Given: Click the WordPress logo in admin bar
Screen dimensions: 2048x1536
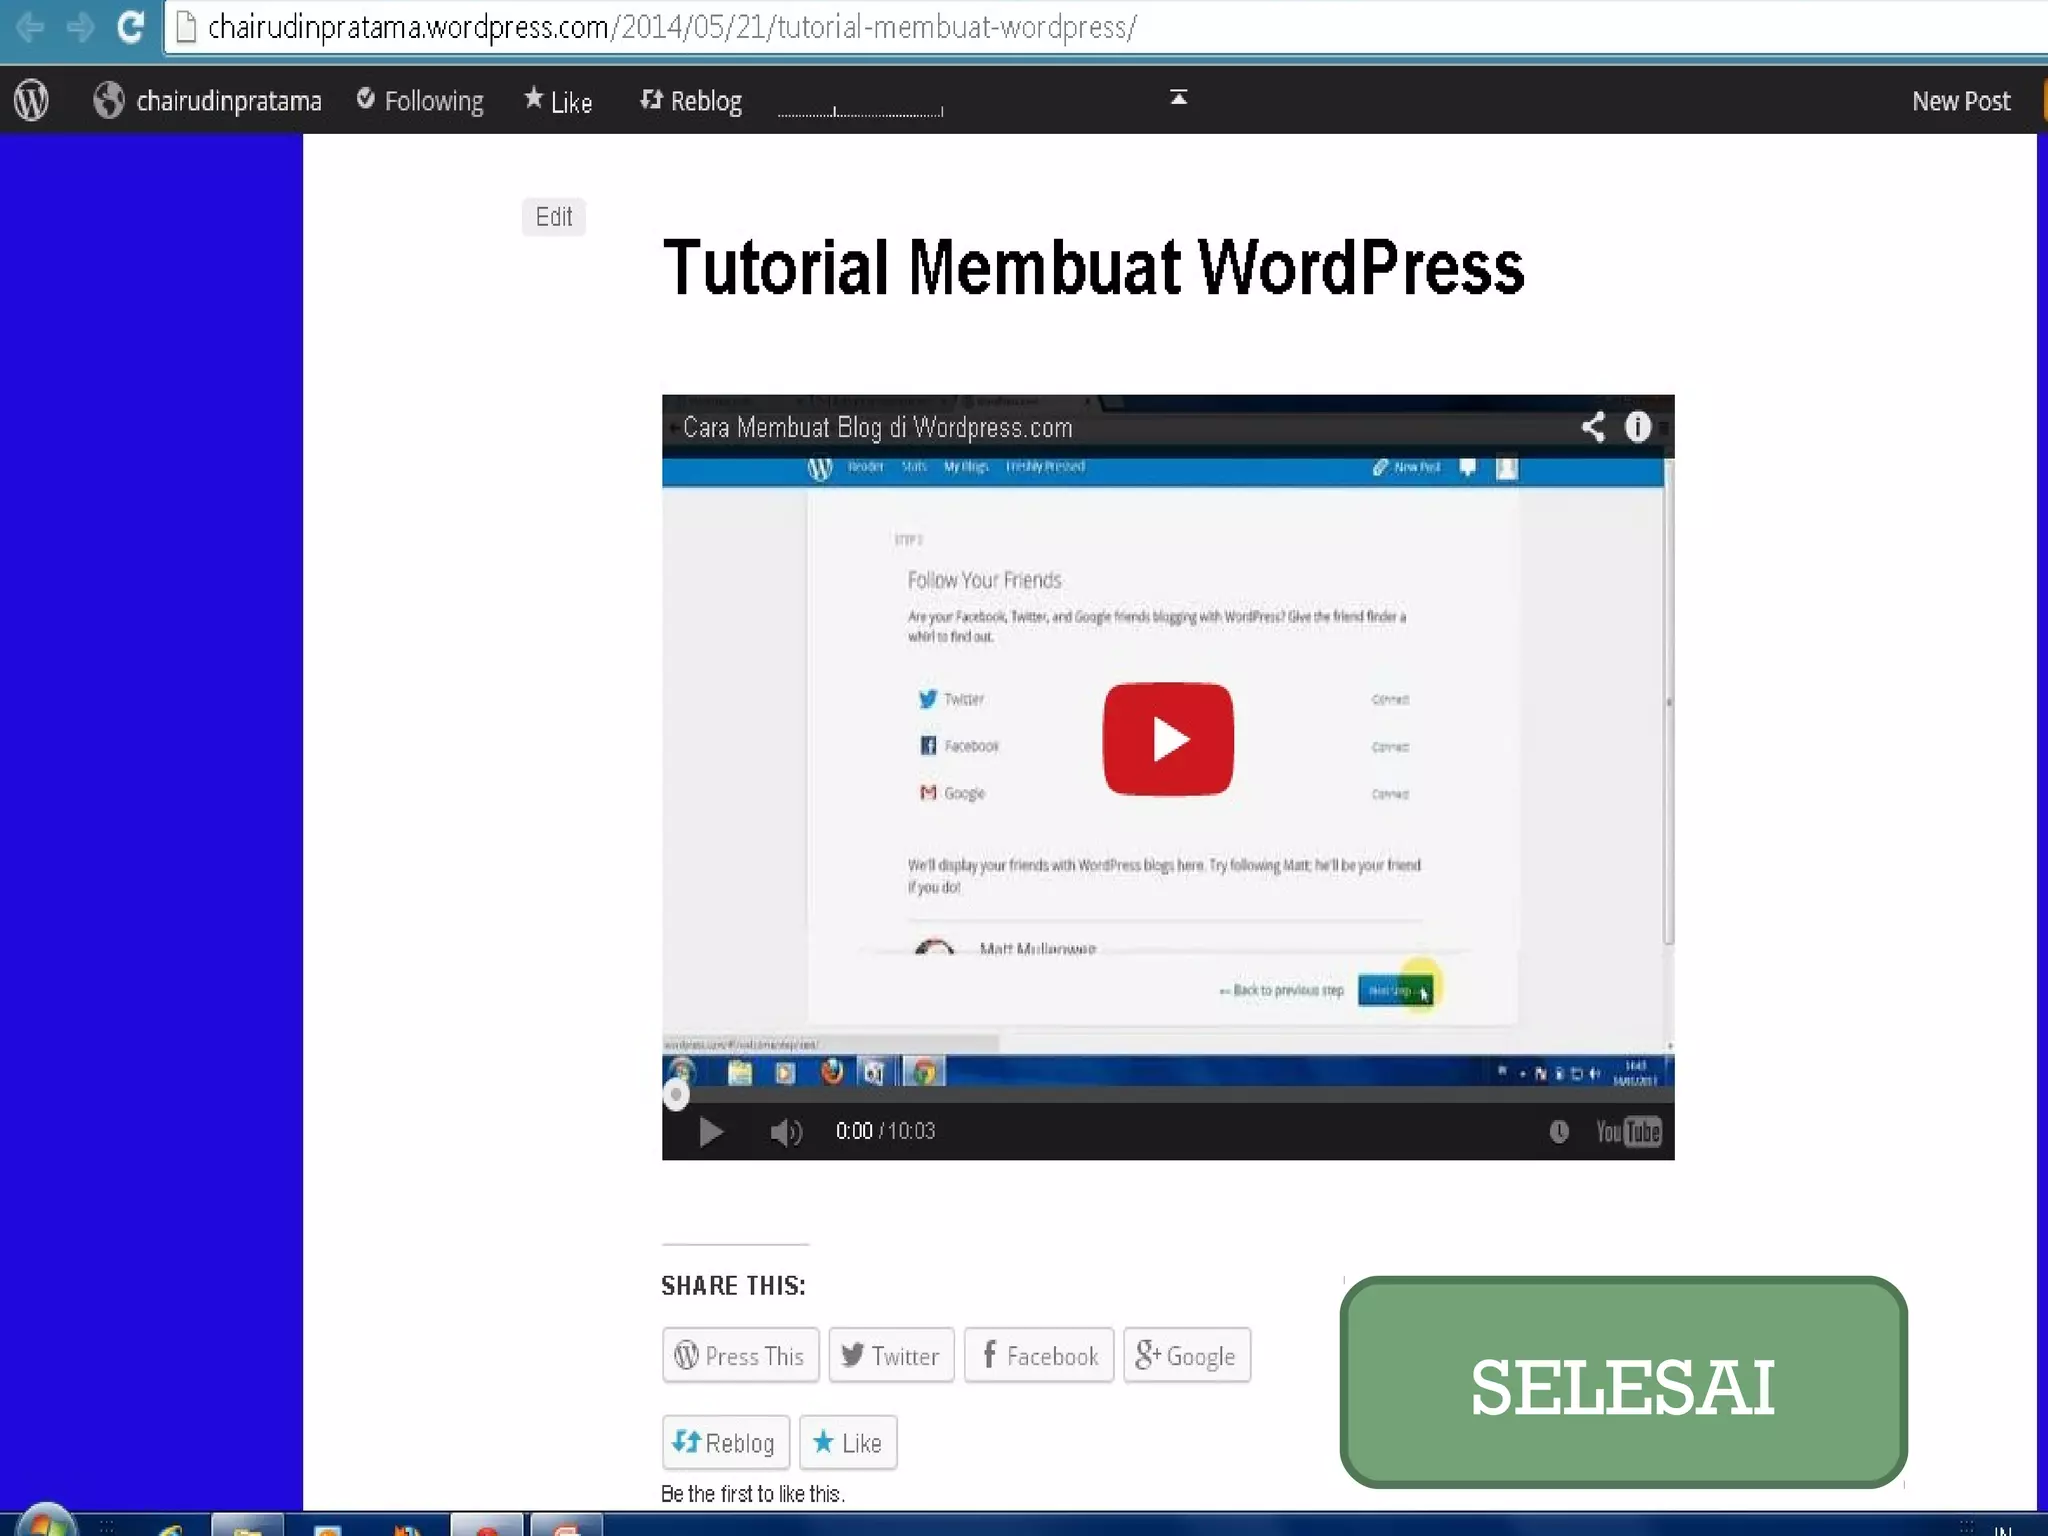Looking at the screenshot, I should pos(31,100).
